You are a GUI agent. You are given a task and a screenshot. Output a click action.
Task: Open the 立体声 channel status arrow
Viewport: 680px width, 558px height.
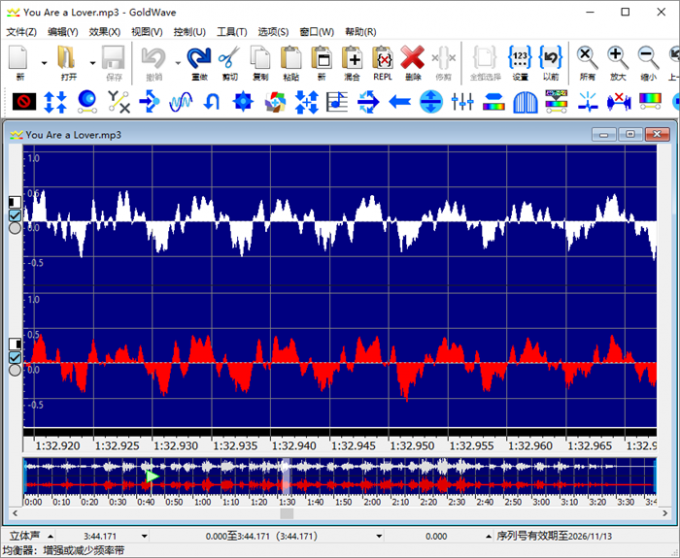click(50, 537)
